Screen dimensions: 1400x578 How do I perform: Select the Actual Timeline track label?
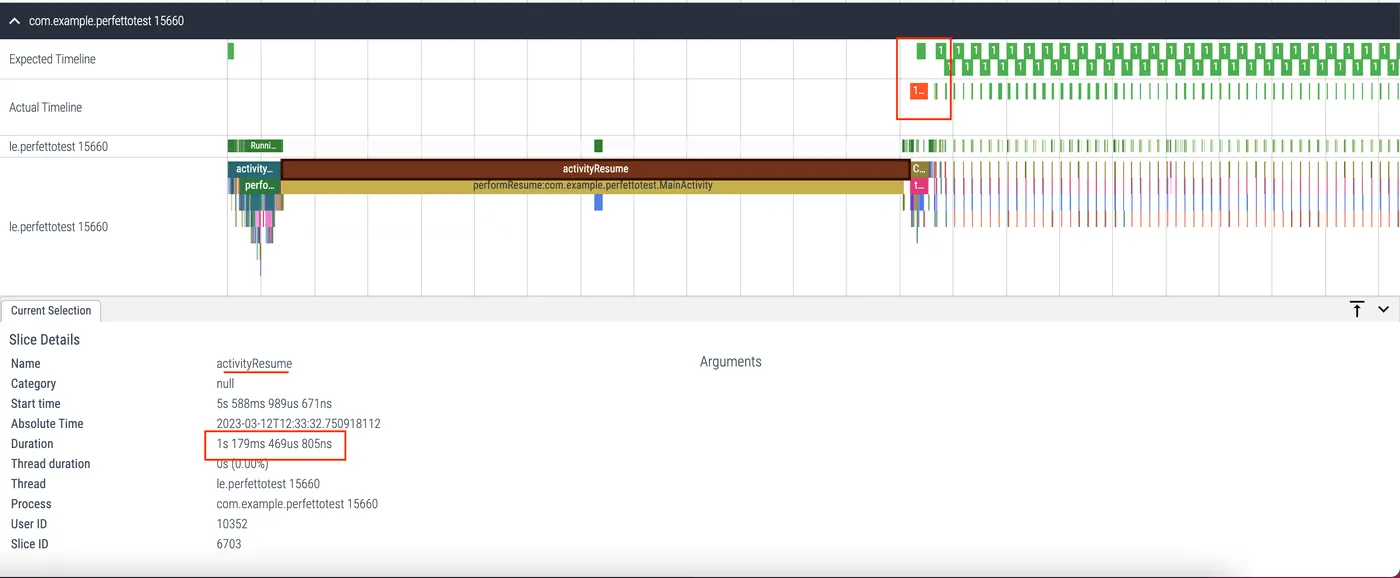click(45, 107)
